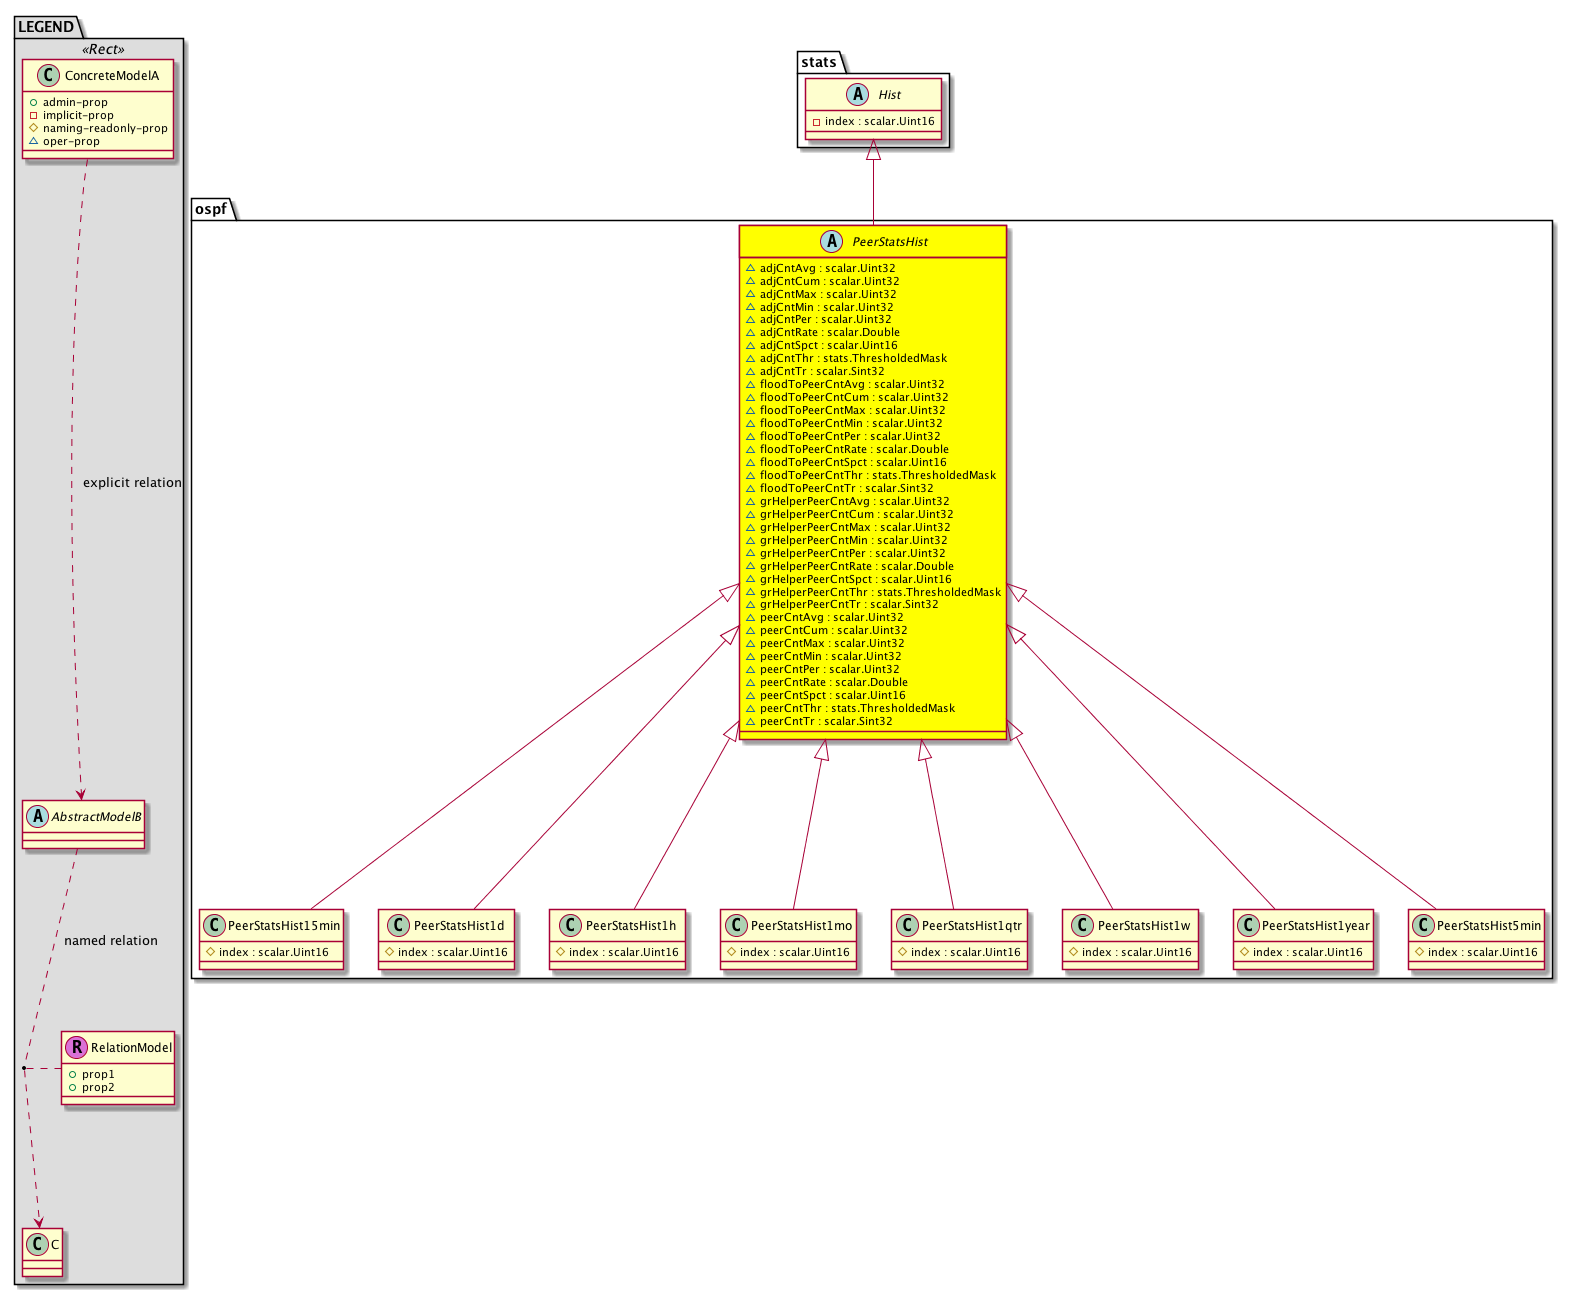Image resolution: width=1573 pixels, height=1295 pixels.
Task: Click the square marker beside implicit-prop
Action: coord(33,115)
